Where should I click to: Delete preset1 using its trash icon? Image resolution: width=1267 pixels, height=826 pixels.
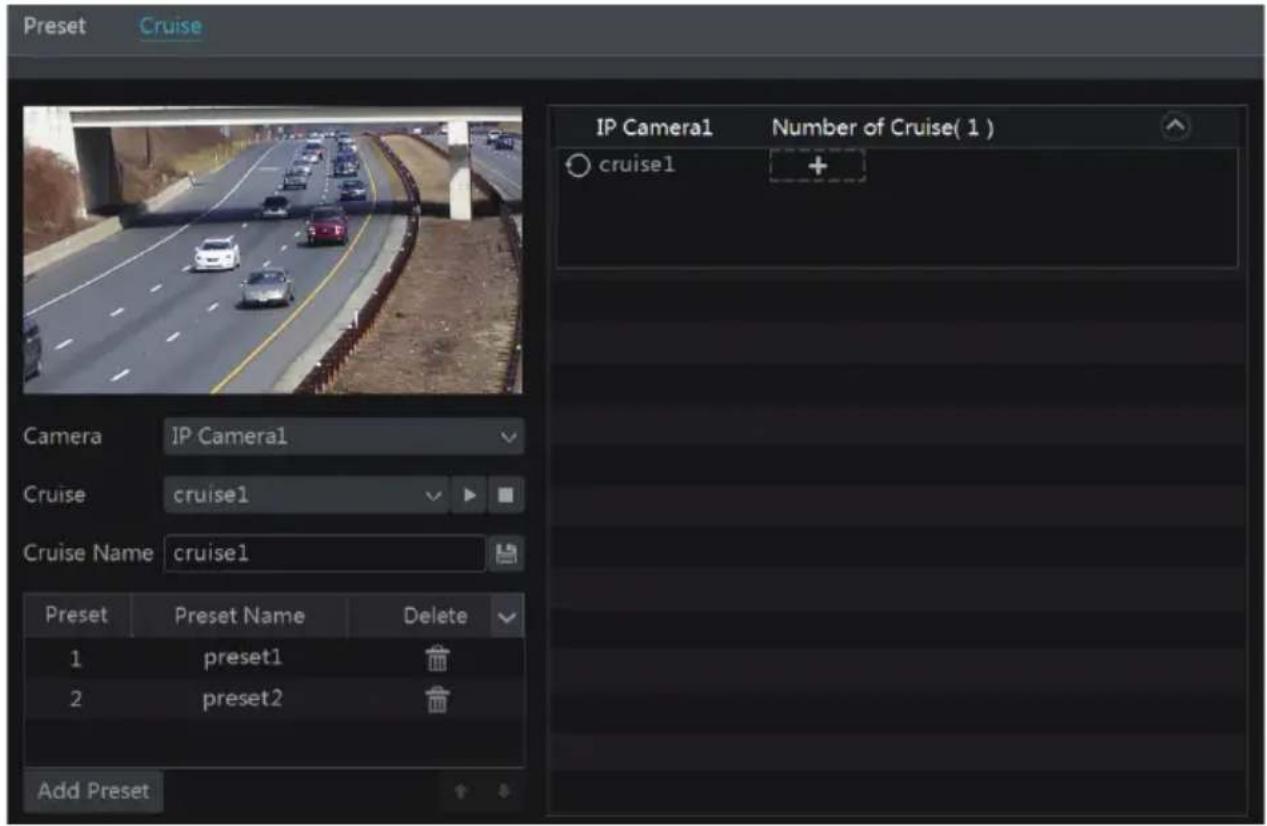coord(437,658)
